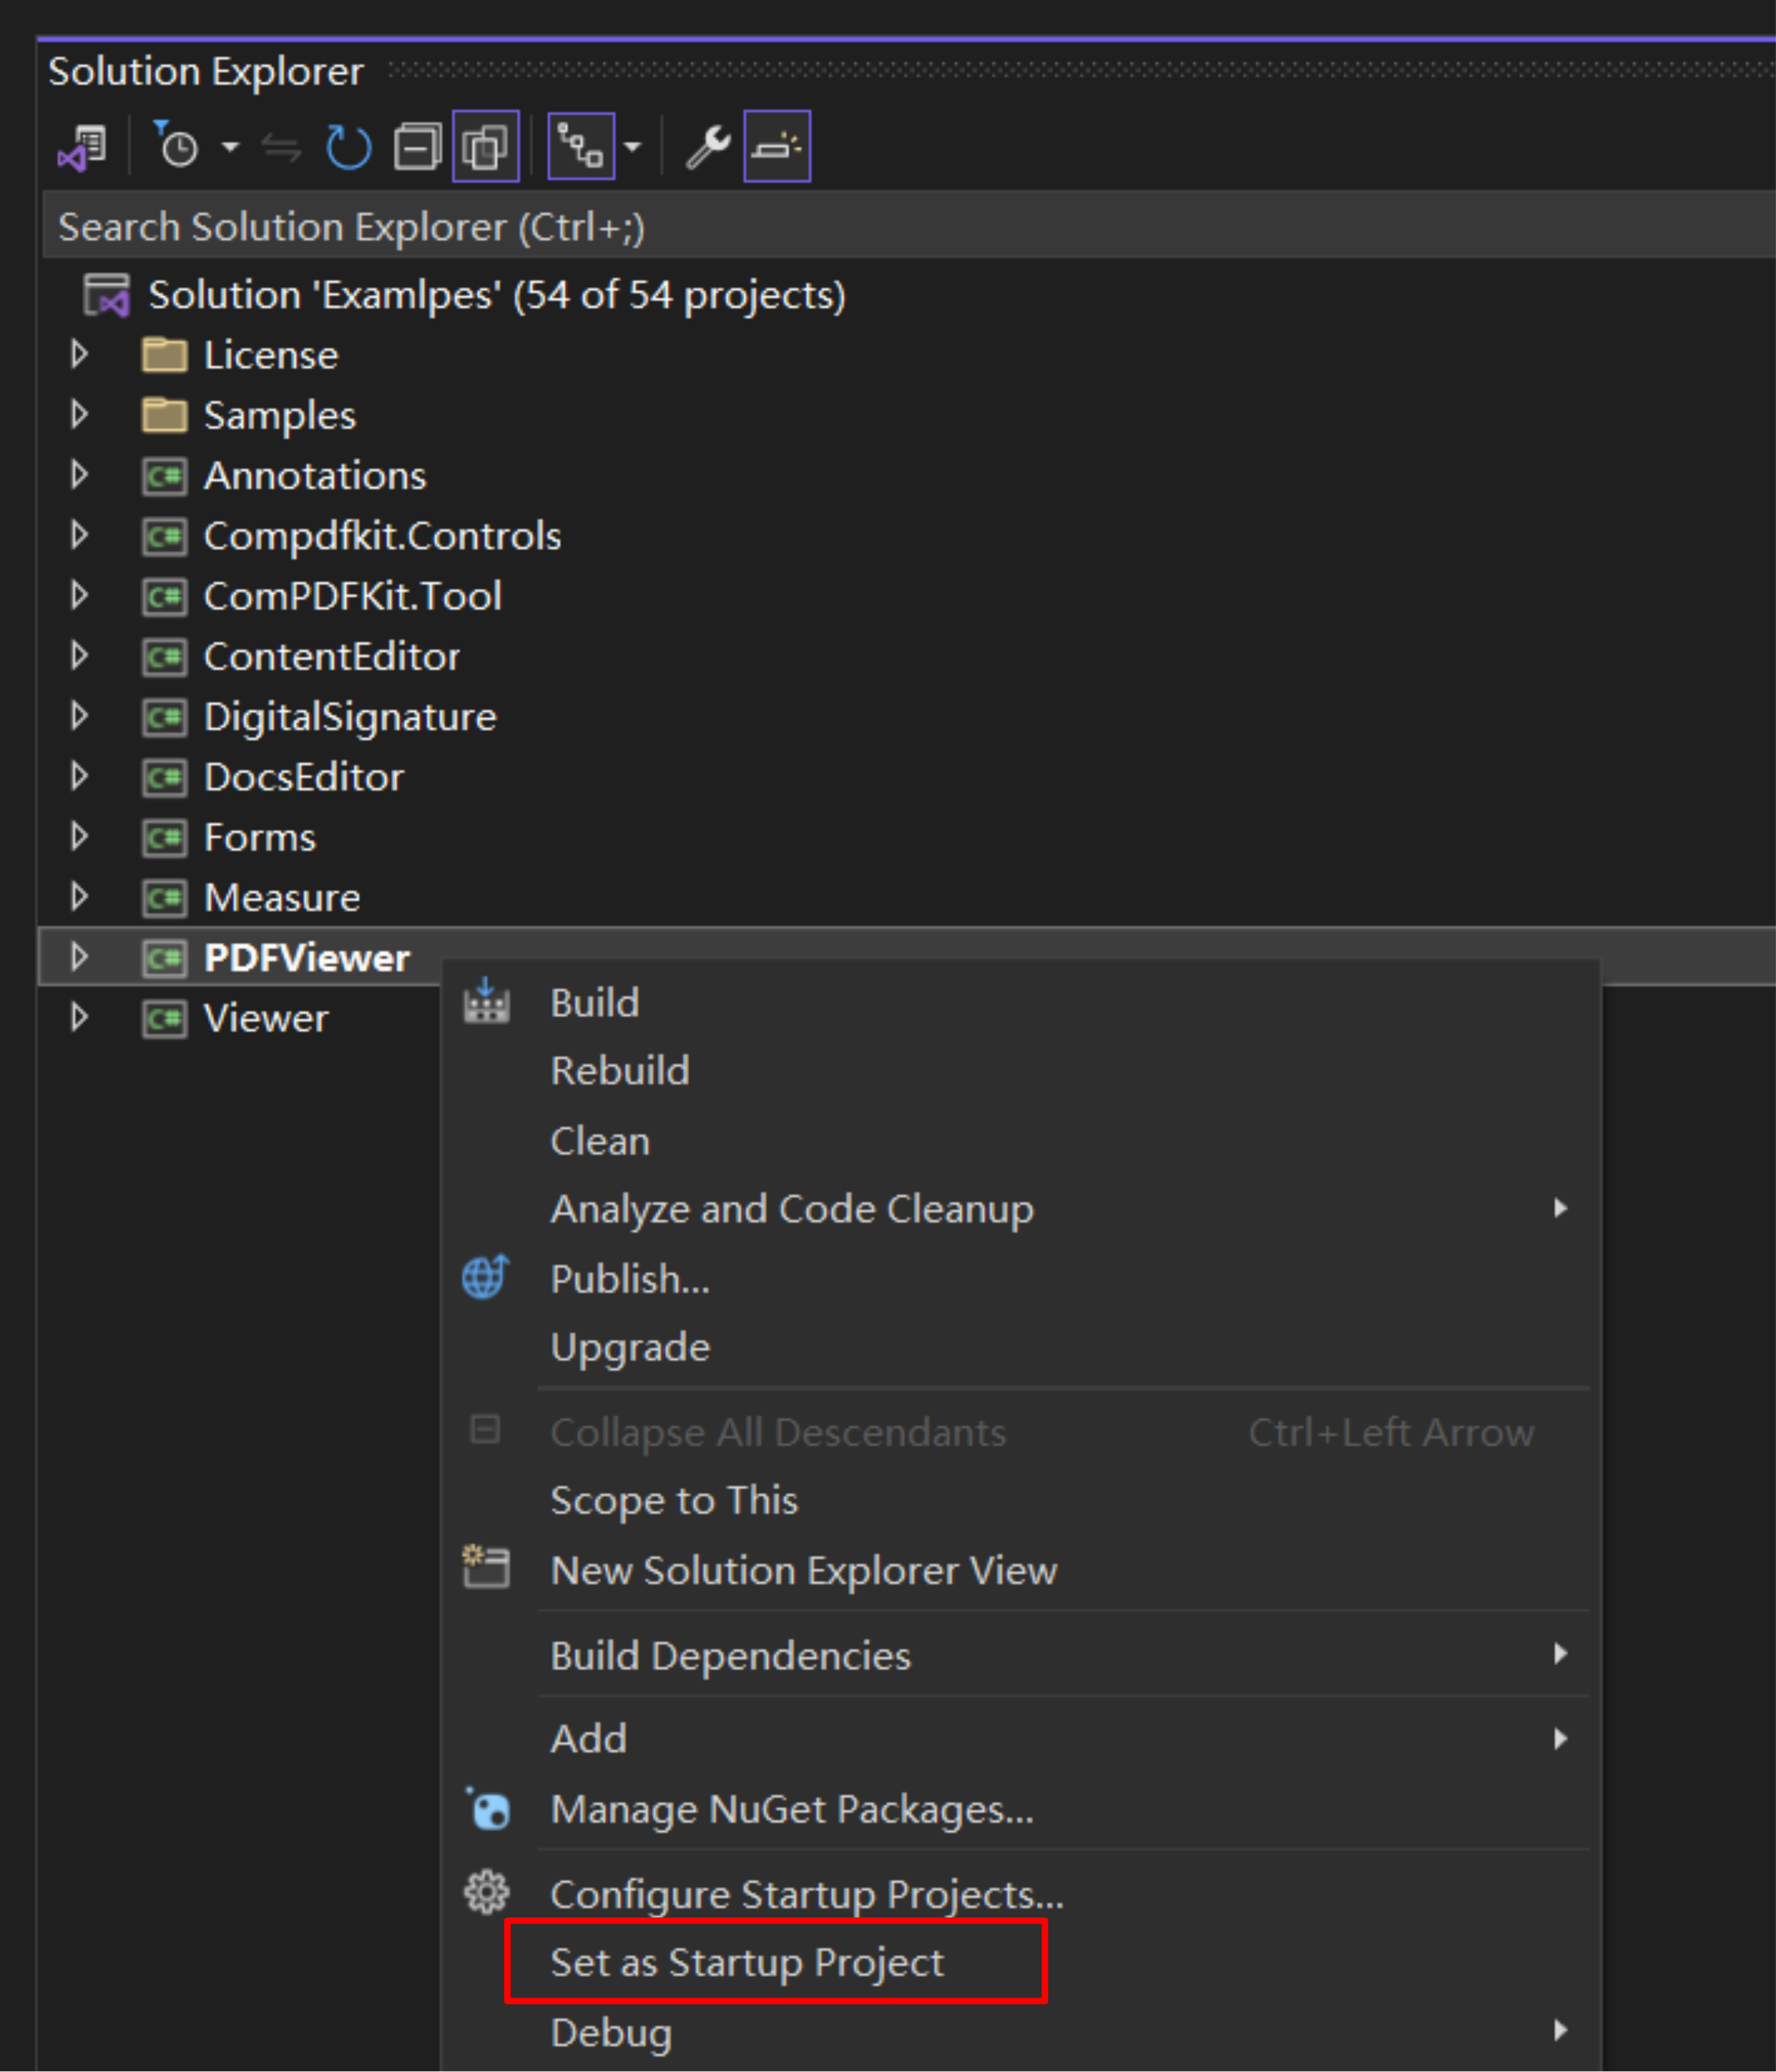Screen dimensions: 1776x2072
Task: Click the Manage NuGet Packages icon
Action: [488, 1810]
